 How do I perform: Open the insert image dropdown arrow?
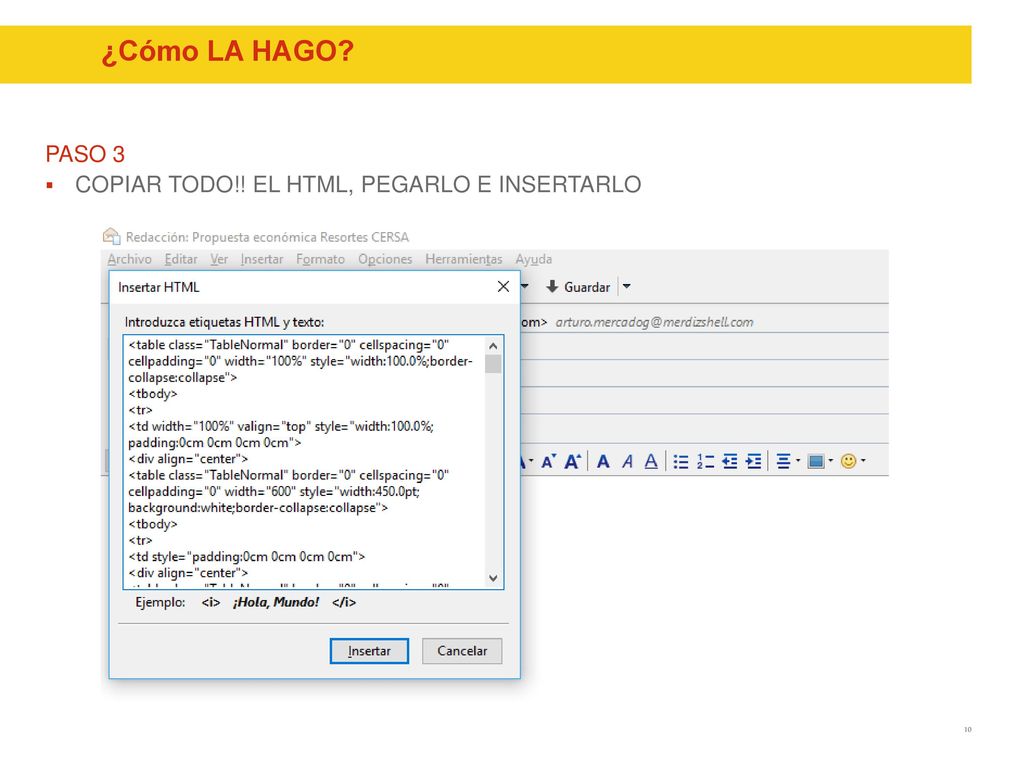(x=831, y=461)
